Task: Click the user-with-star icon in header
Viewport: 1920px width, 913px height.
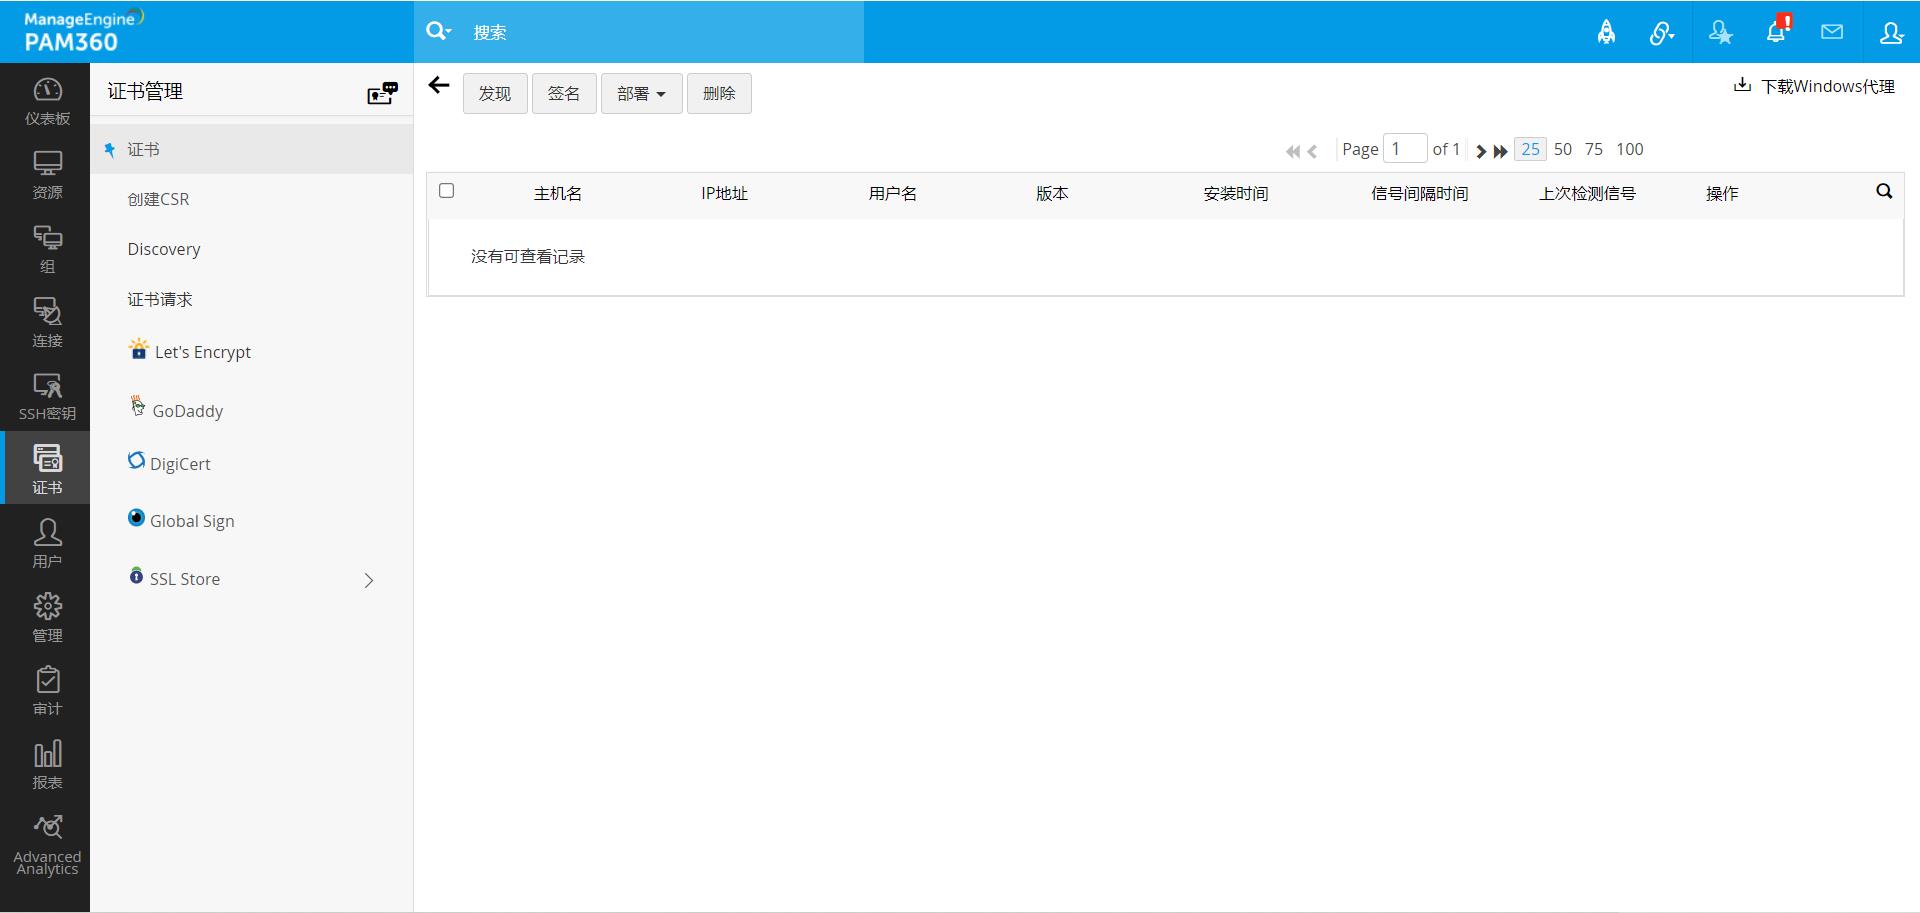Action: click(x=1720, y=32)
